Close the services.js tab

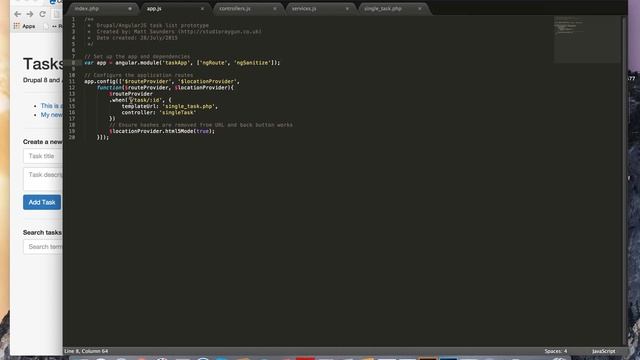[347, 9]
